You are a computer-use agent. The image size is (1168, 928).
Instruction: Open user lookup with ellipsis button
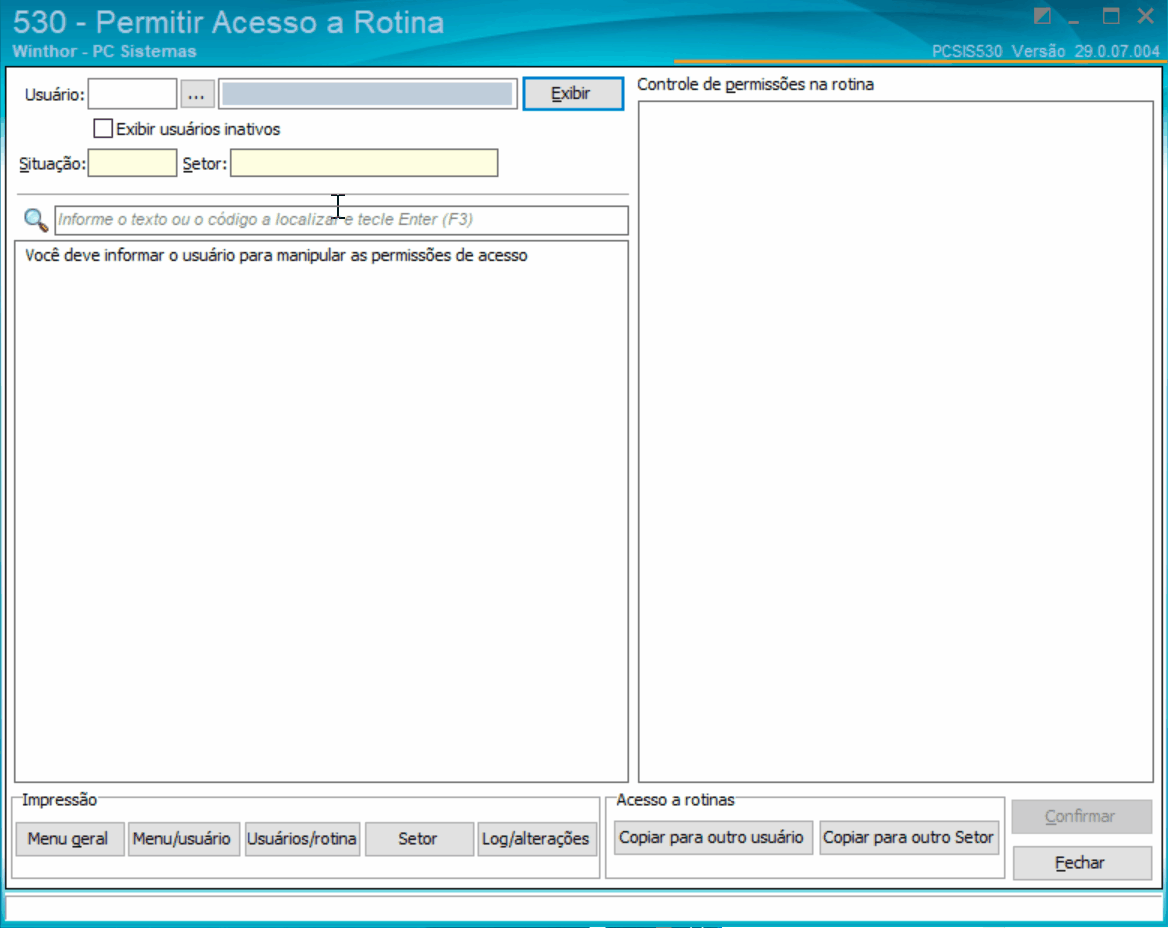pos(197,95)
